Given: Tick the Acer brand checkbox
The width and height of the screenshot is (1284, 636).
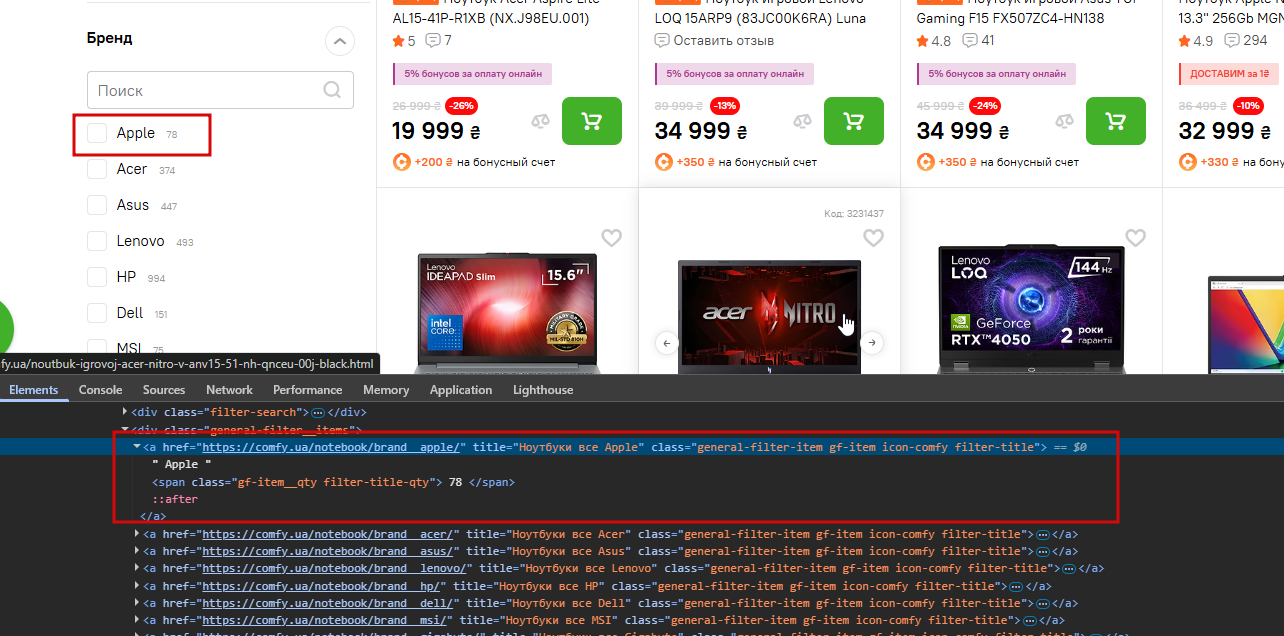Looking at the screenshot, I should pyautogui.click(x=97, y=169).
